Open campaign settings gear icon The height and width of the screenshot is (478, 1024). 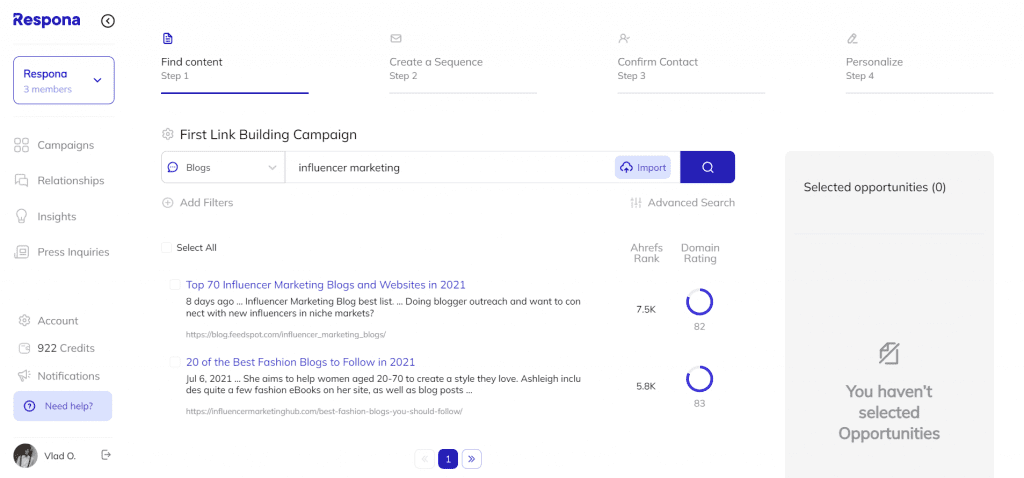[x=168, y=135]
